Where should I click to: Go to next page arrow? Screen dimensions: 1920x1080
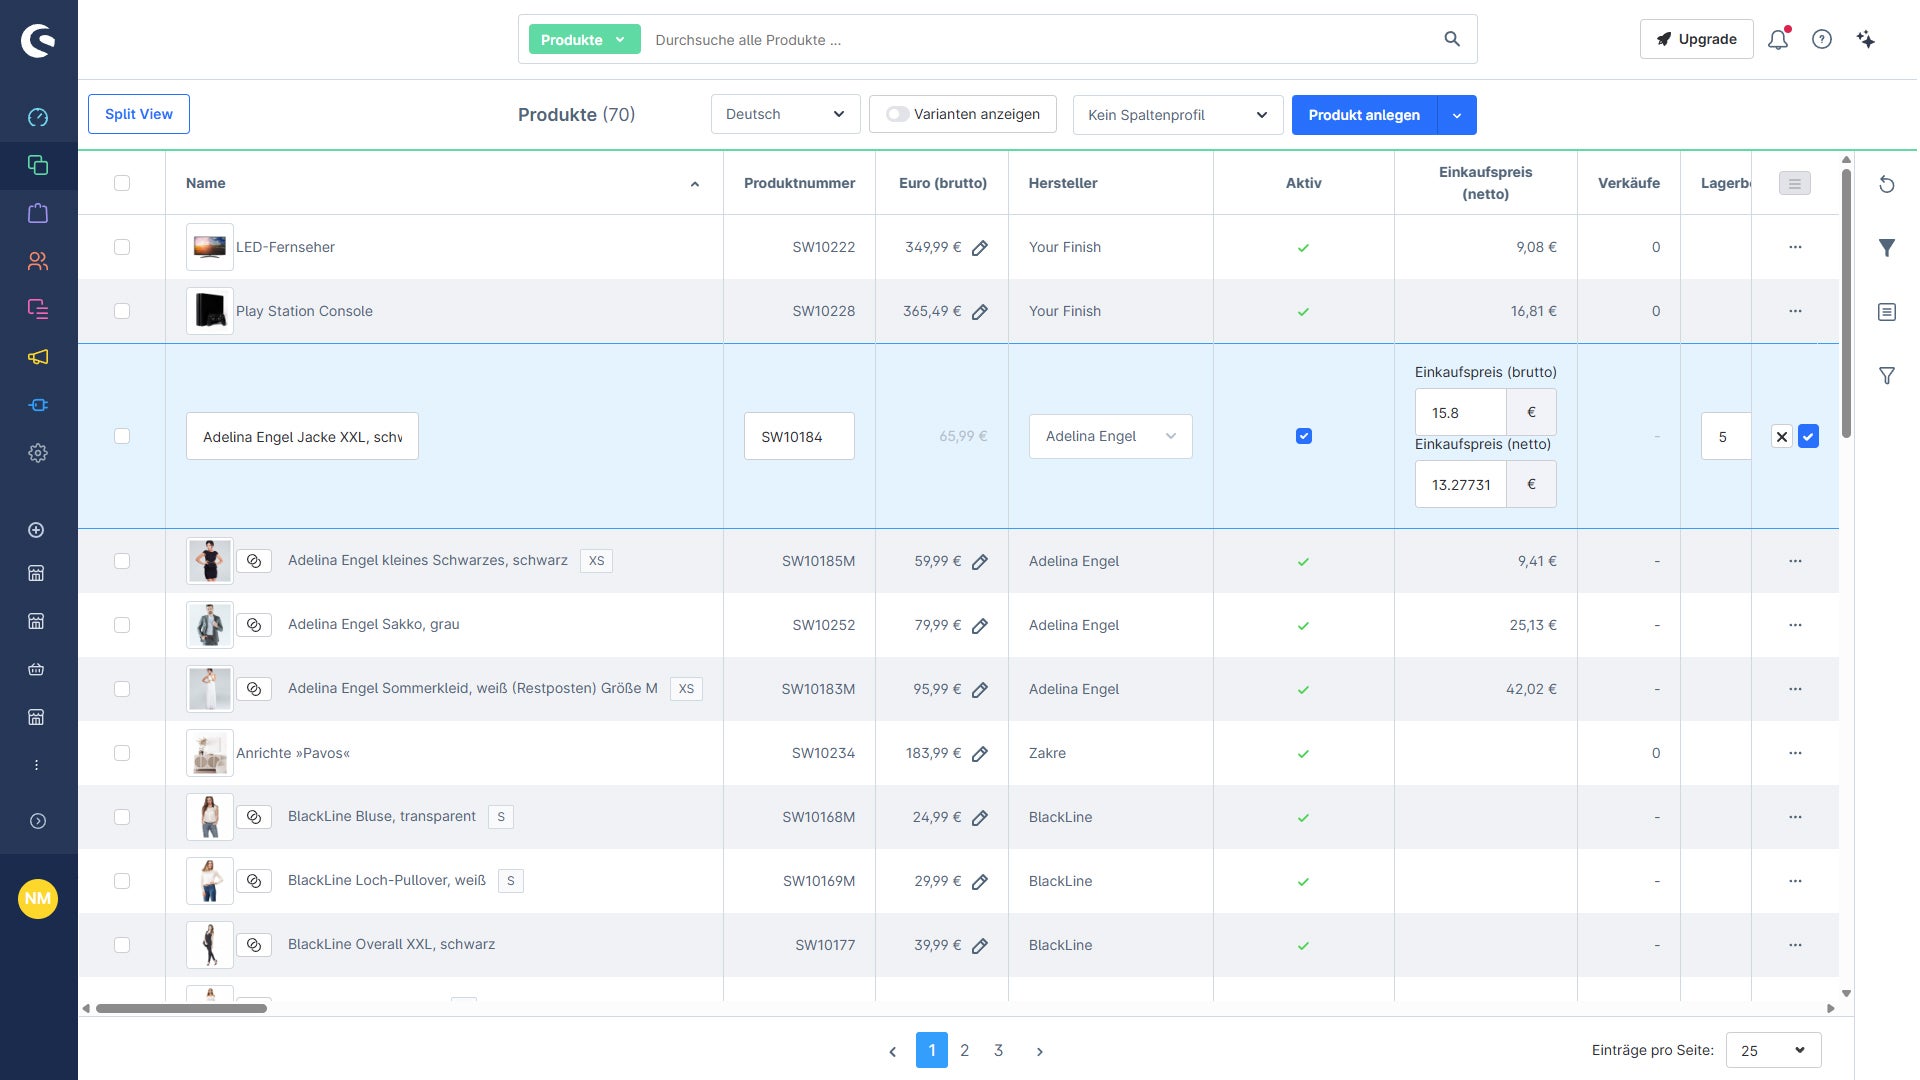coord(1040,1051)
